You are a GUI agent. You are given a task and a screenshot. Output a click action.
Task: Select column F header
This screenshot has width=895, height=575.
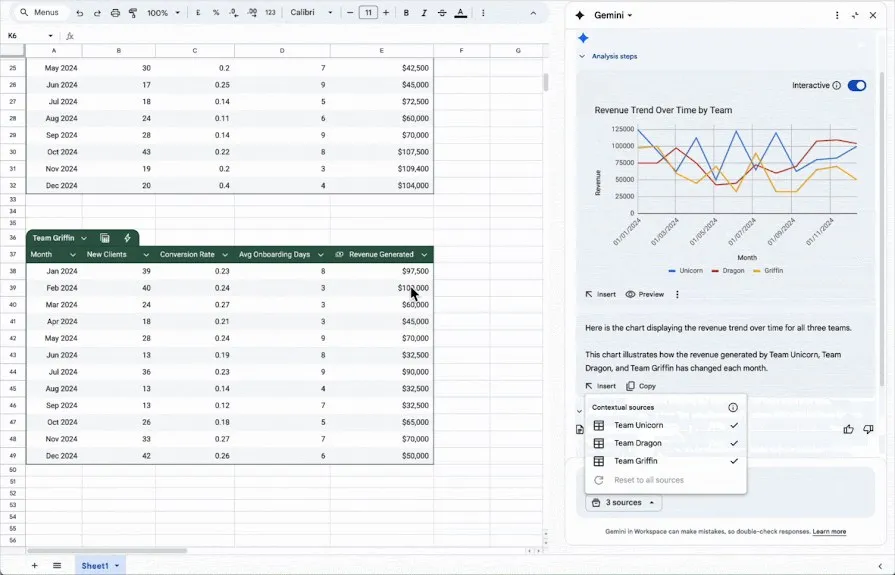pyautogui.click(x=461, y=51)
